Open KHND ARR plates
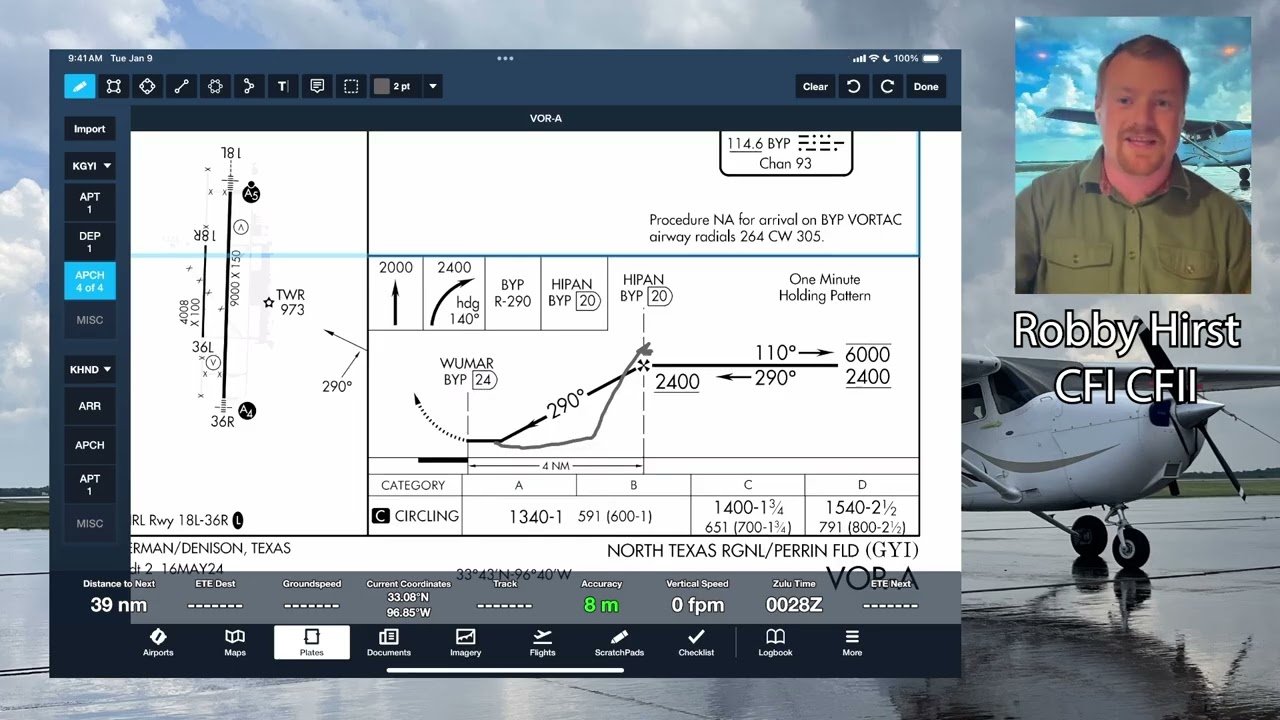The width and height of the screenshot is (1280, 720). (x=90, y=406)
